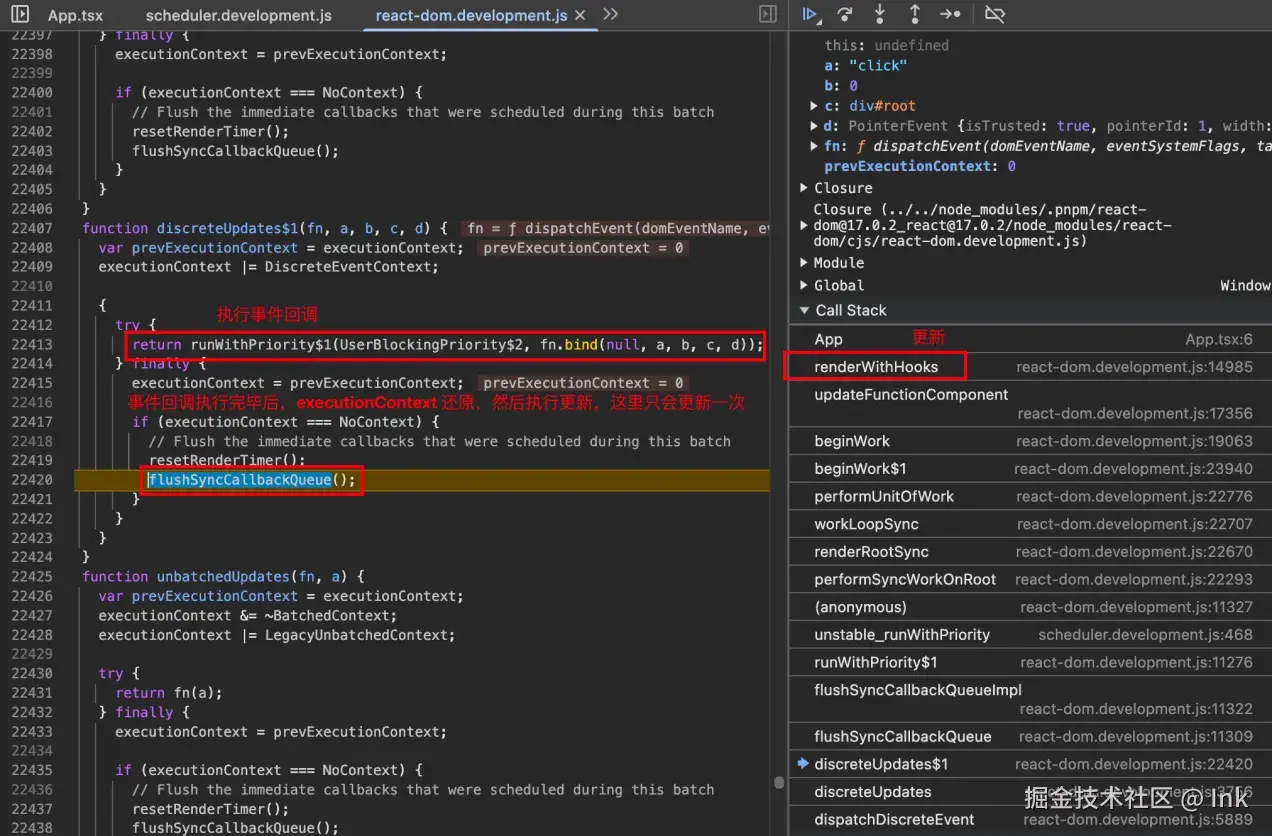
Task: Select the workLoopSync stack frame
Action: [1030, 524]
